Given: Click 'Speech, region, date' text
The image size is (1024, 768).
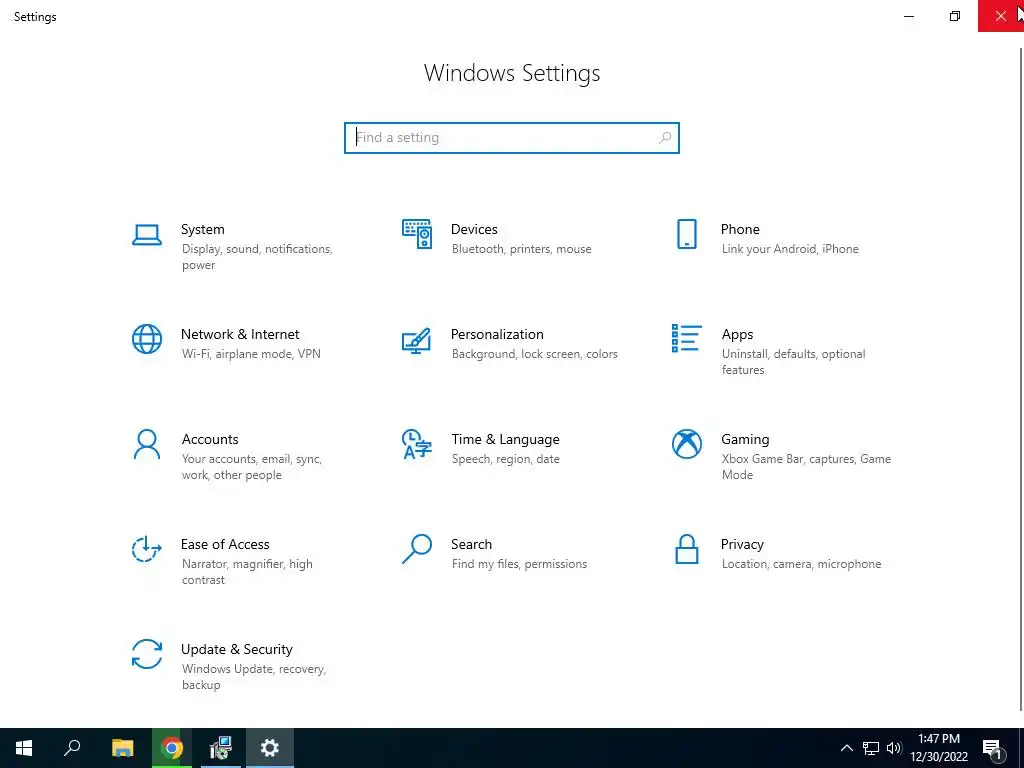Looking at the screenshot, I should click(505, 459).
